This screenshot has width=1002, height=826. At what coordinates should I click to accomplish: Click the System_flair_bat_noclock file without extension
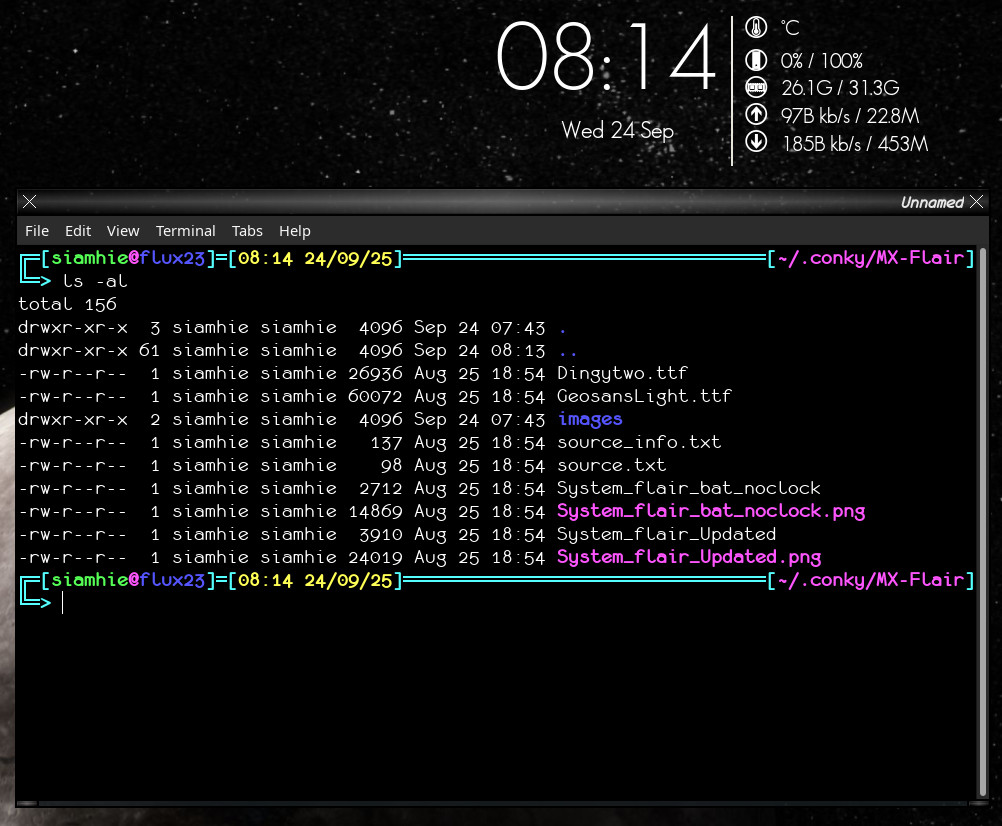click(688, 488)
